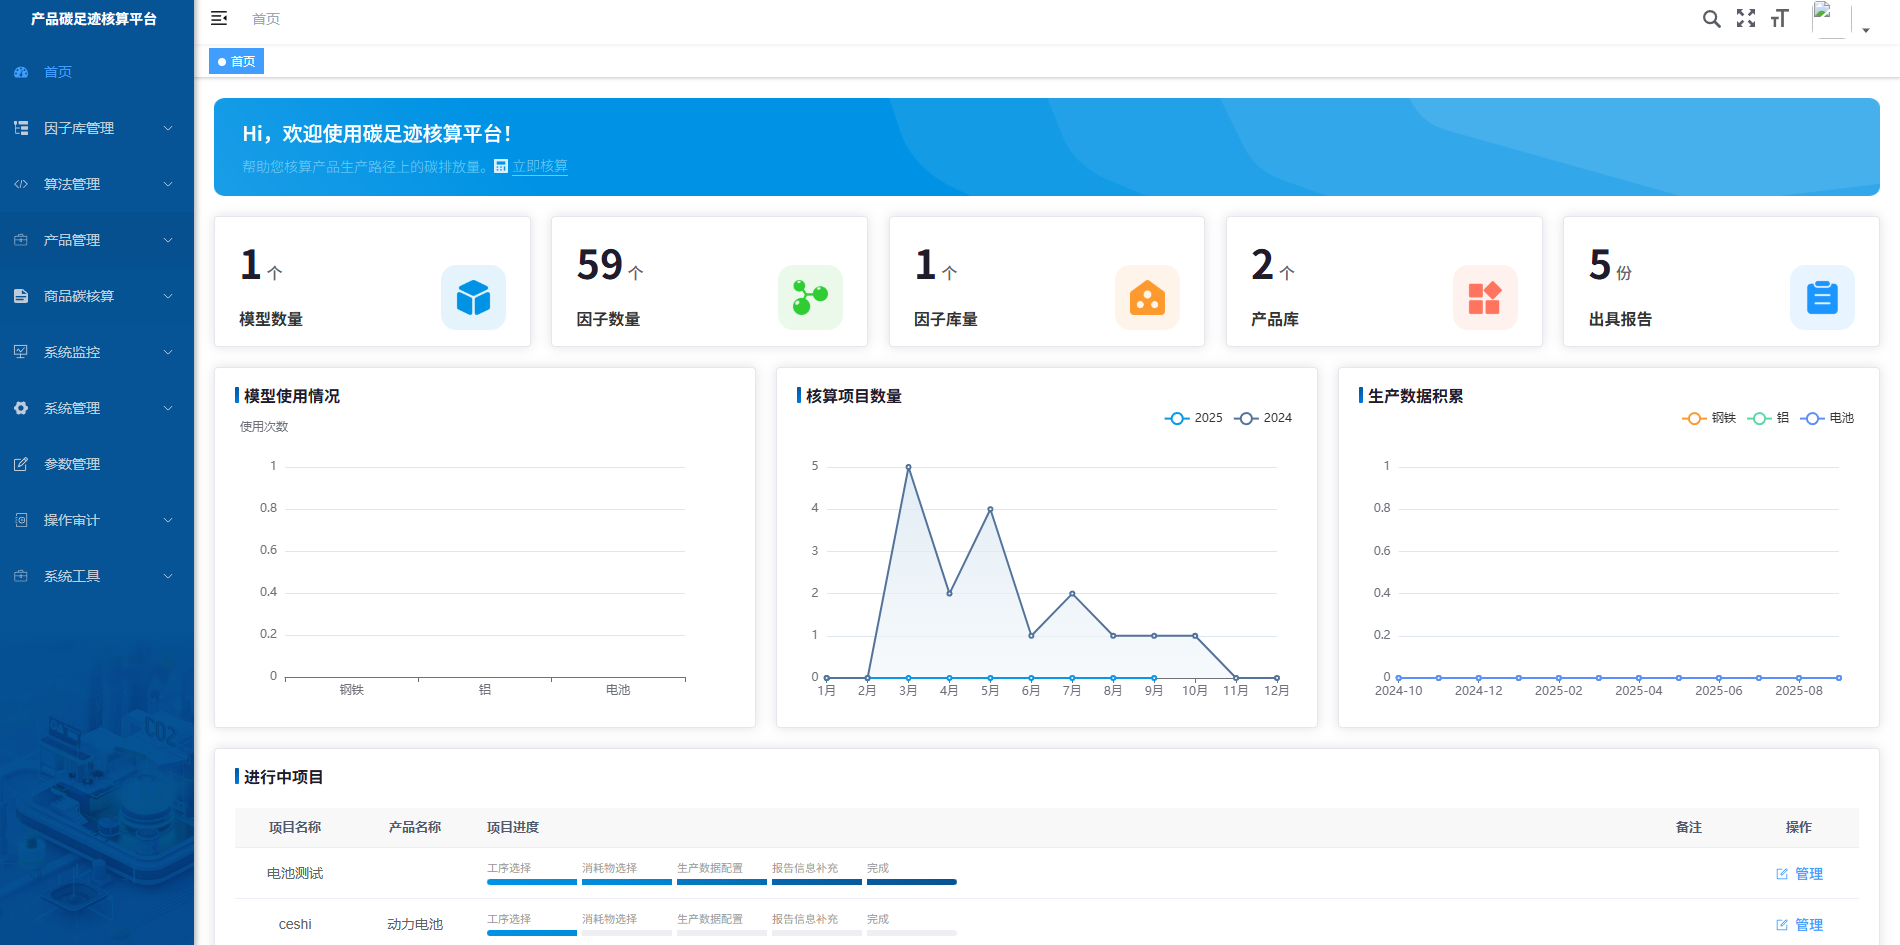The image size is (1900, 945).
Task: Click the 立即核算 link in banner
Action: point(539,166)
